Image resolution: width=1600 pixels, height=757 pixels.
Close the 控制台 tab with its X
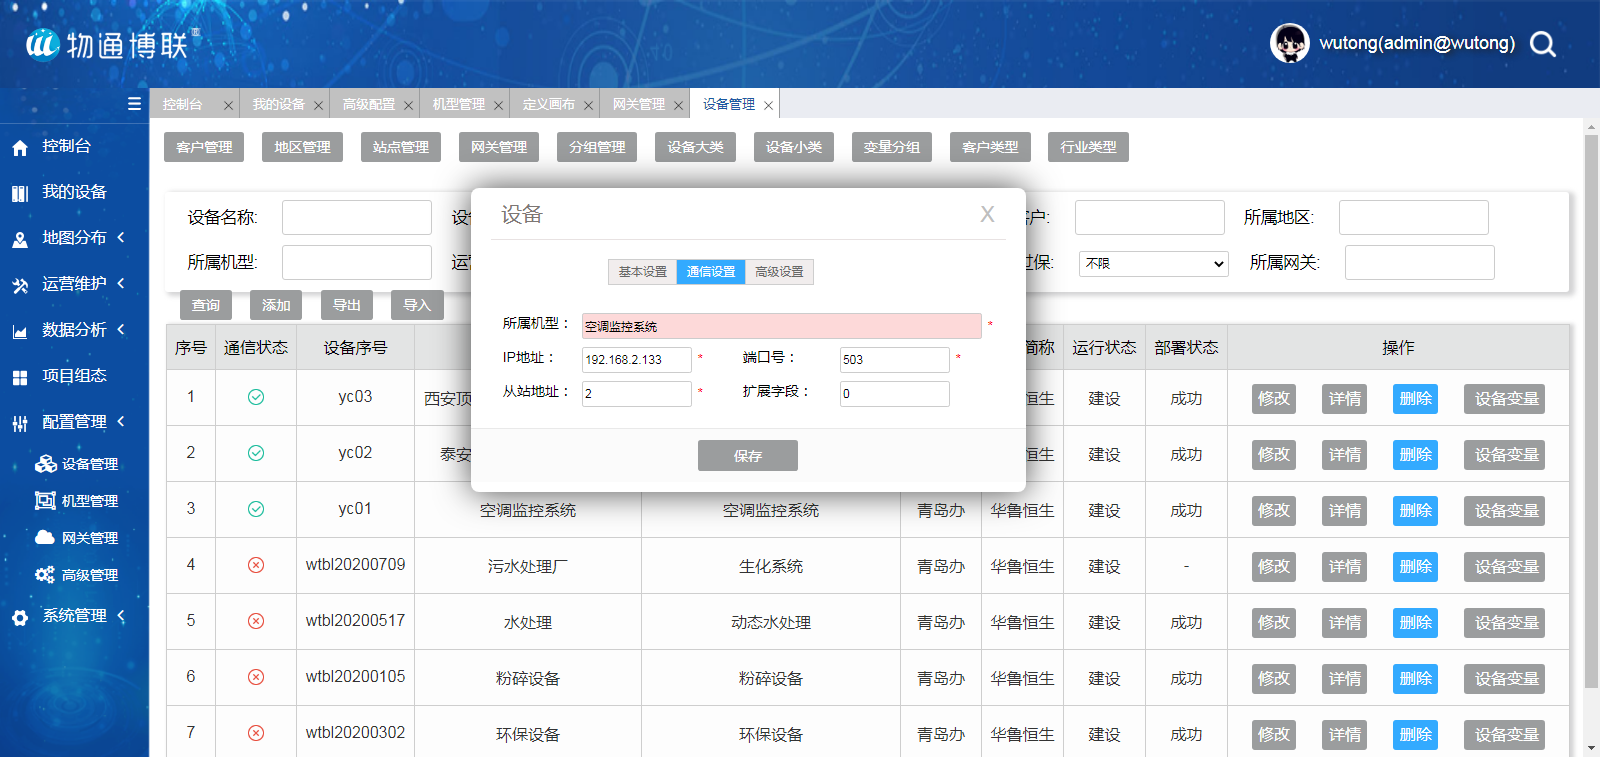point(228,105)
